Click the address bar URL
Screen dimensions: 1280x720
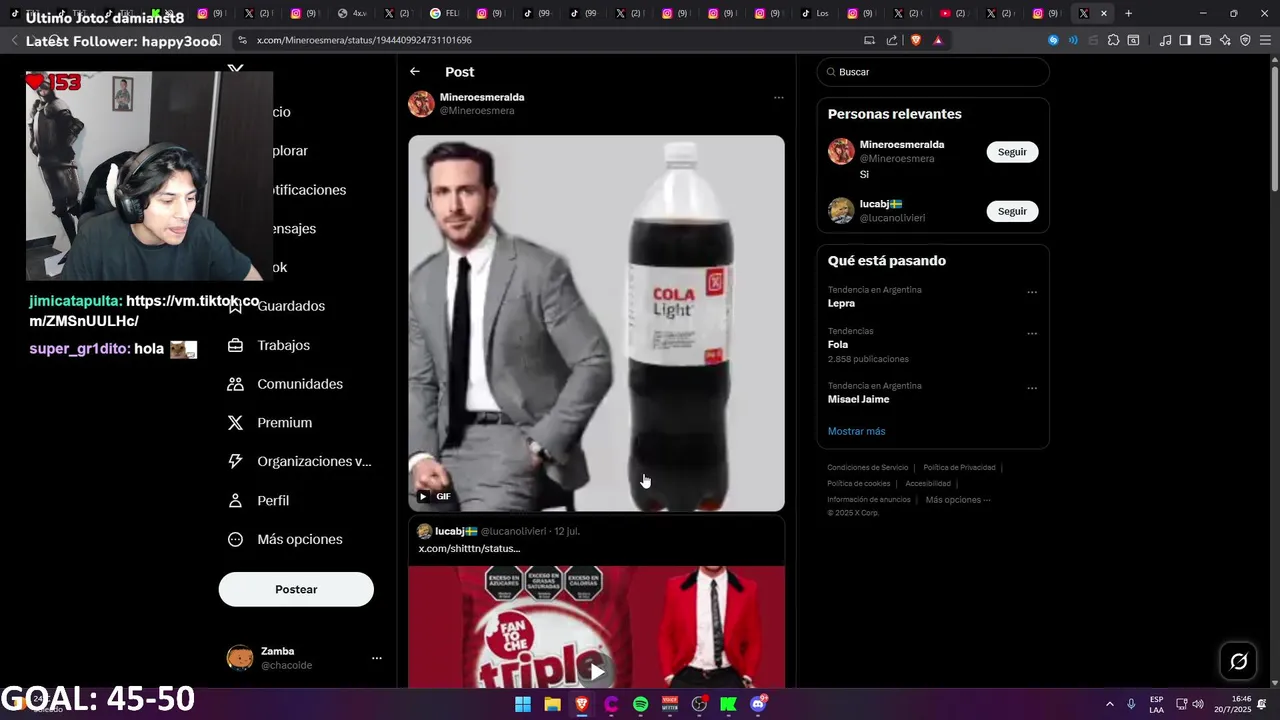364,40
